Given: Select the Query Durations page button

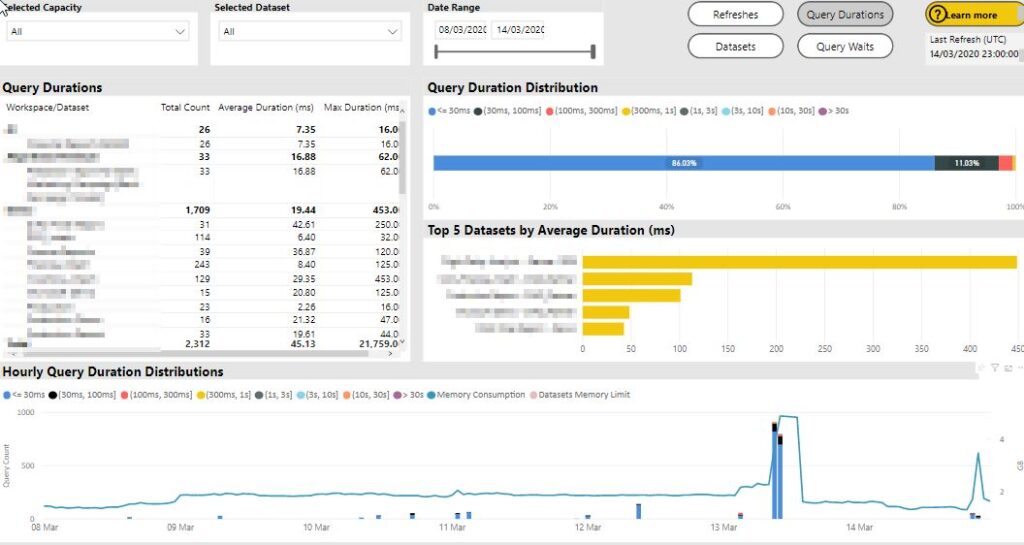Looking at the screenshot, I should coord(844,14).
